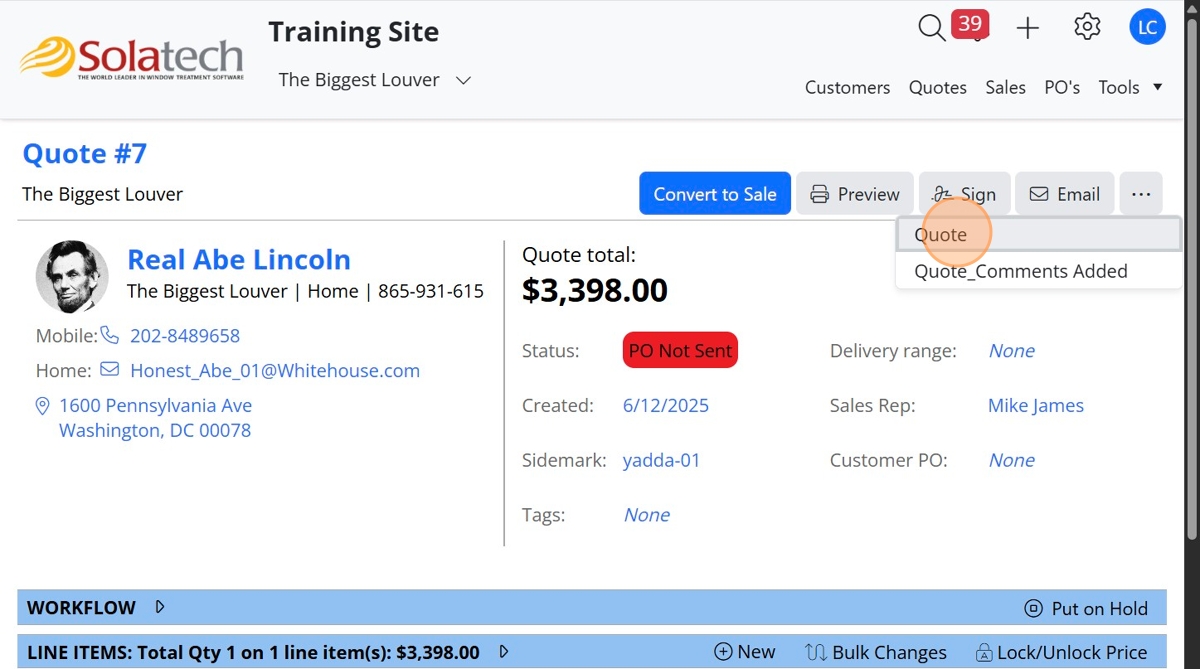Click the Quote #7 heading
1200x669 pixels.
tap(85, 153)
